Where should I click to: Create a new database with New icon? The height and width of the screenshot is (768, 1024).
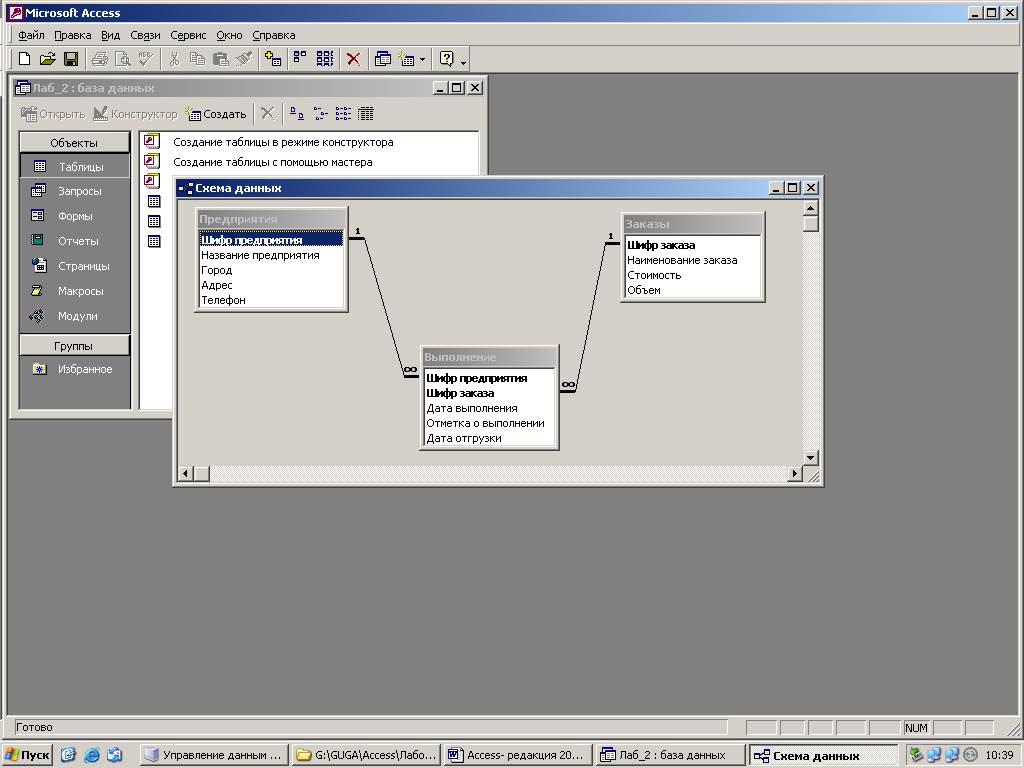[24, 59]
